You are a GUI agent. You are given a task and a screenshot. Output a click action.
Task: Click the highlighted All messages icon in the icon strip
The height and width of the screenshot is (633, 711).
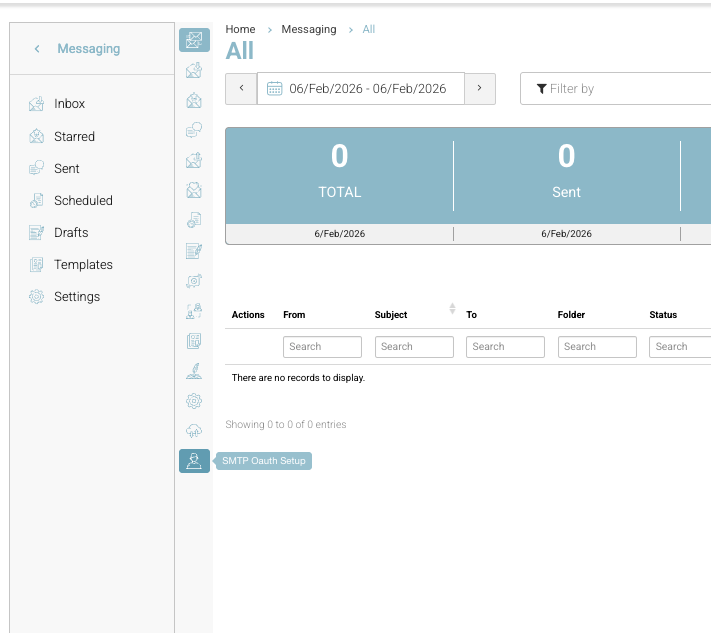(x=194, y=40)
